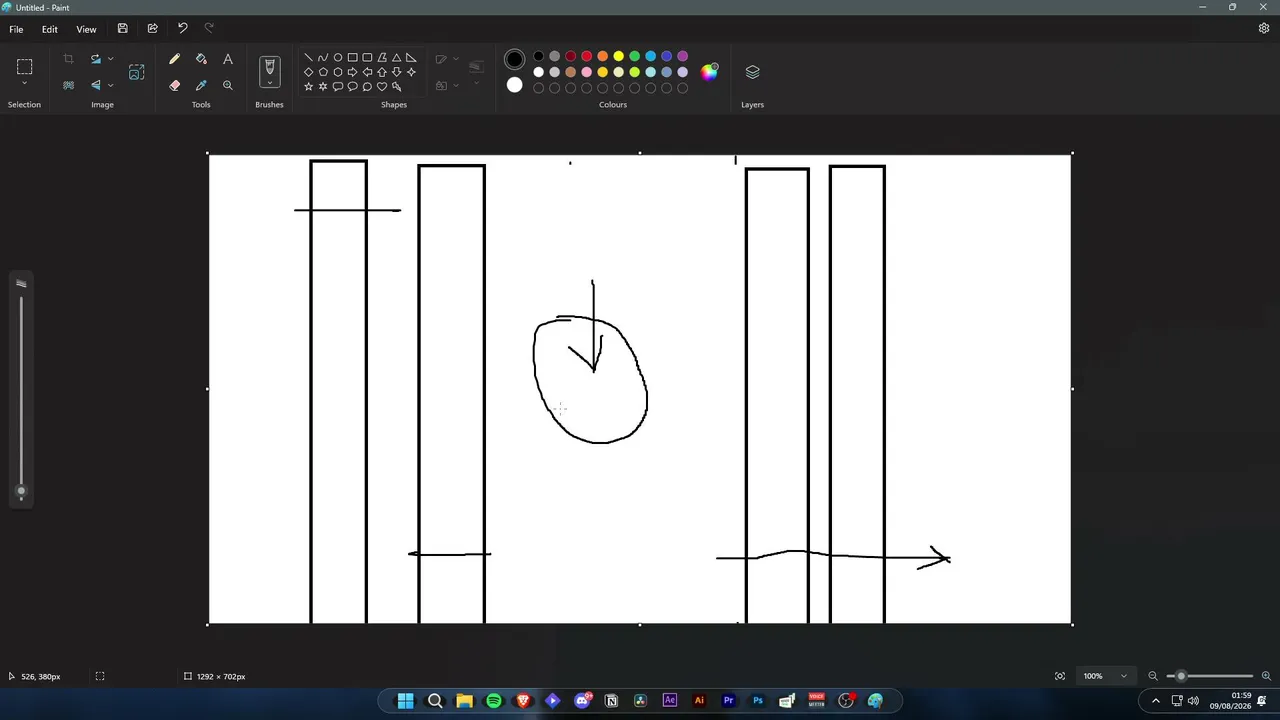Click the fit to window button
The image size is (1280, 720).
coord(1060,676)
